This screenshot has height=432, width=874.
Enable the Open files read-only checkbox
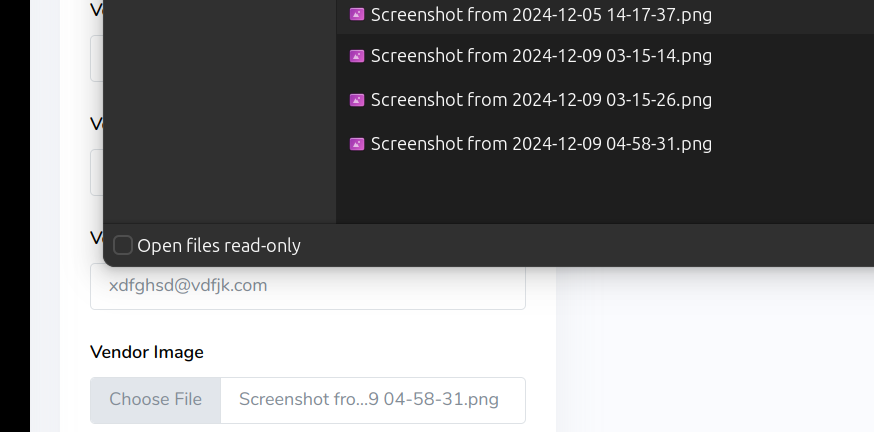pos(123,245)
